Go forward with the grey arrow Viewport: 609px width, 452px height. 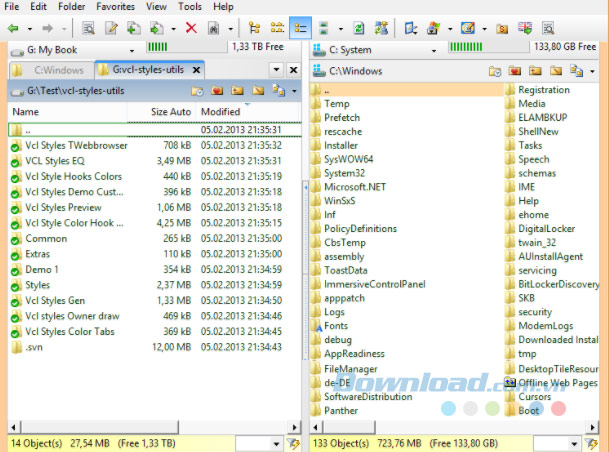pos(47,28)
